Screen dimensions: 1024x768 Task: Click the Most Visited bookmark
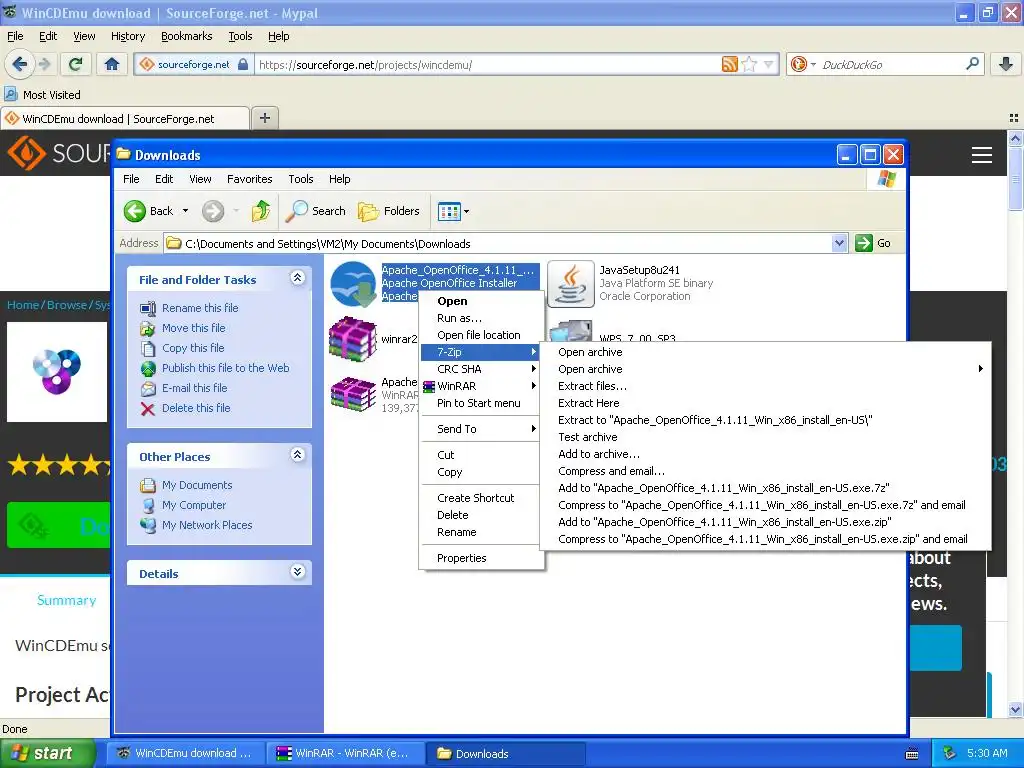[x=43, y=95]
